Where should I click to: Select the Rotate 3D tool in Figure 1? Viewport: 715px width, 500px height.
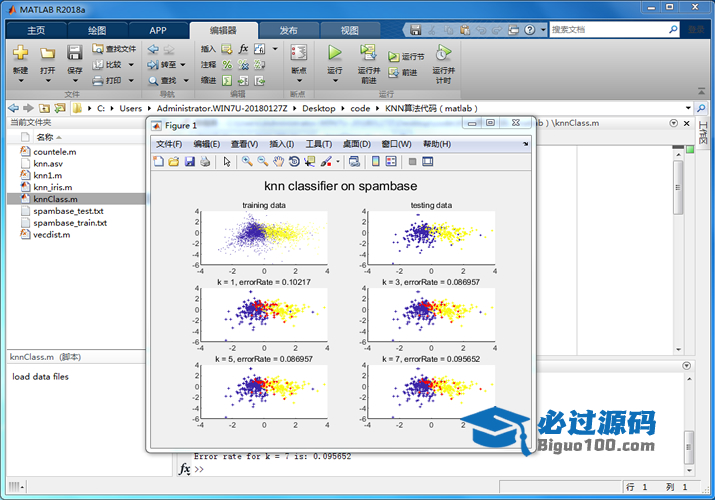294,161
